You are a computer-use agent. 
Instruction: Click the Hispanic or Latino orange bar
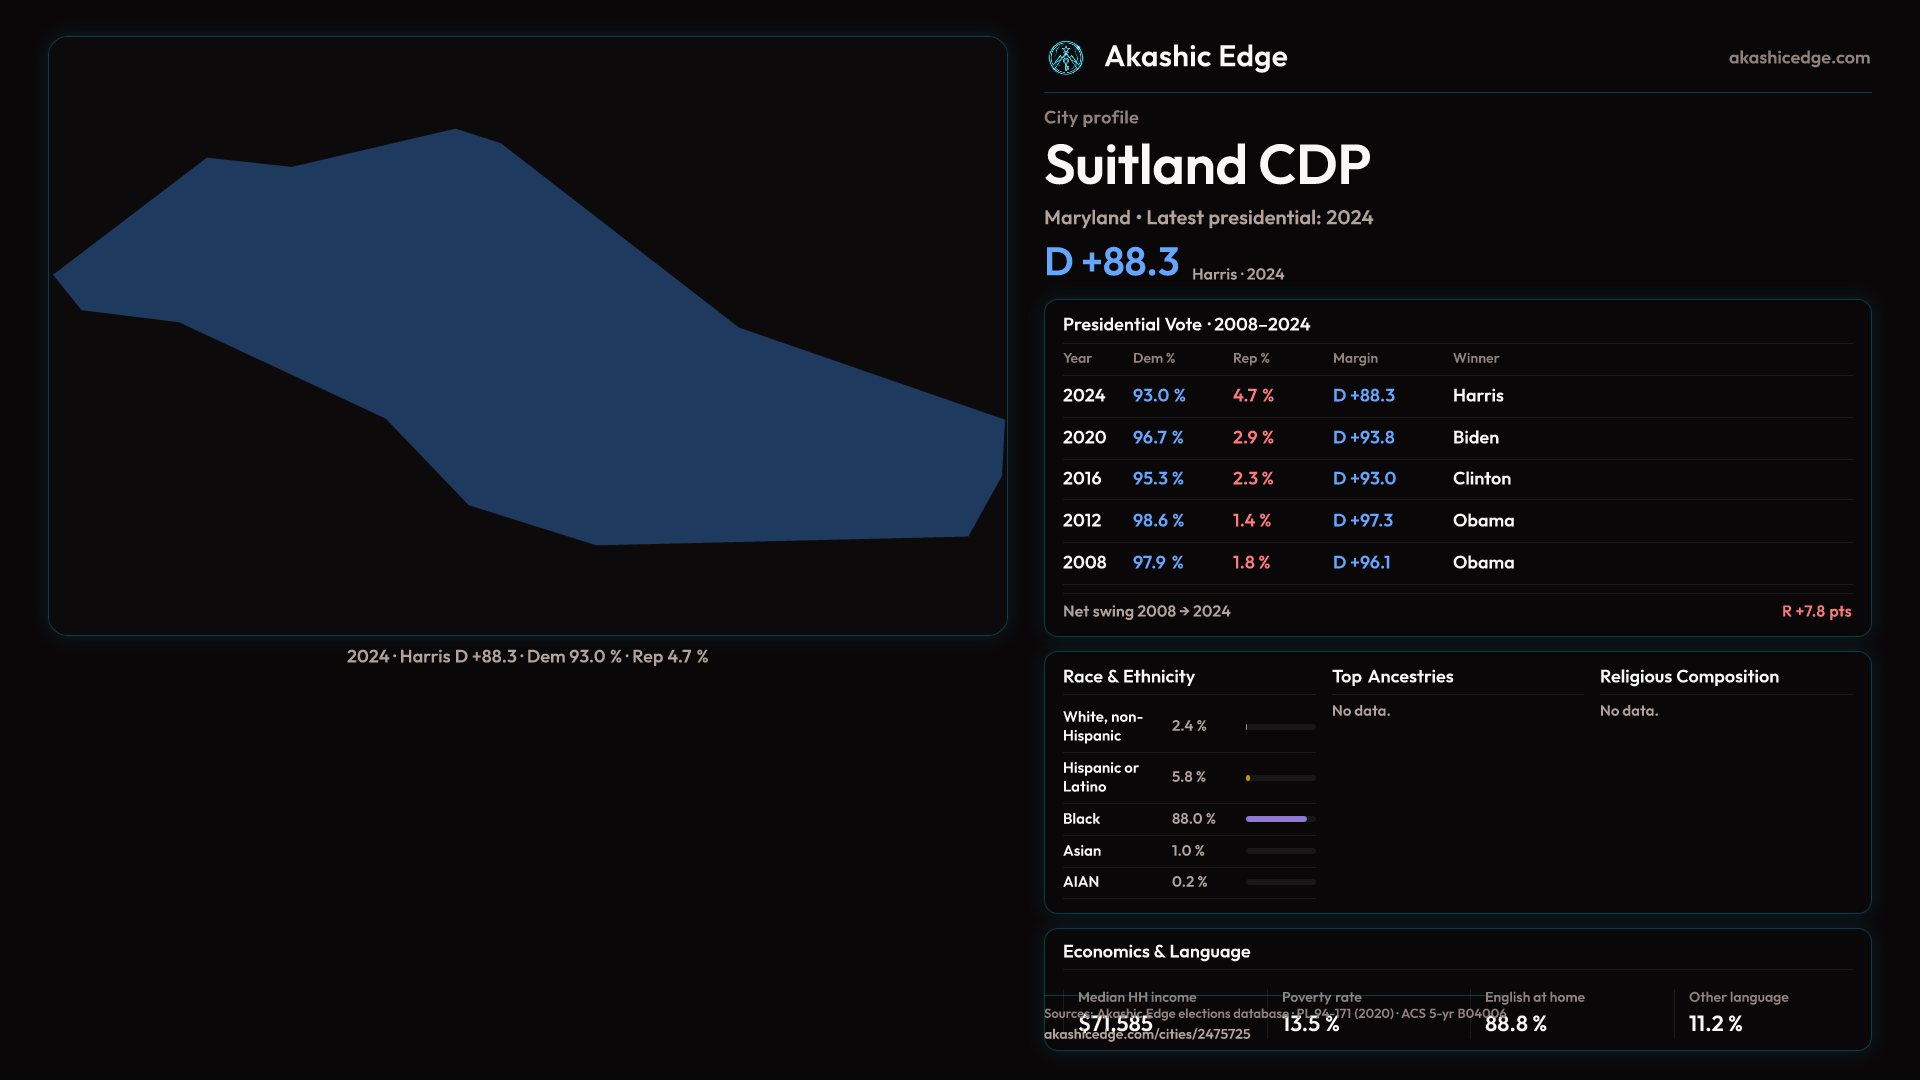(x=1248, y=778)
